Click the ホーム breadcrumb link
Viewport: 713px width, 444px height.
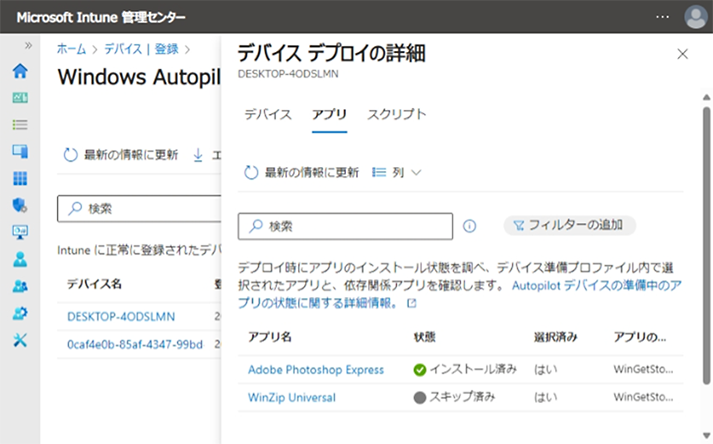pyautogui.click(x=71, y=49)
